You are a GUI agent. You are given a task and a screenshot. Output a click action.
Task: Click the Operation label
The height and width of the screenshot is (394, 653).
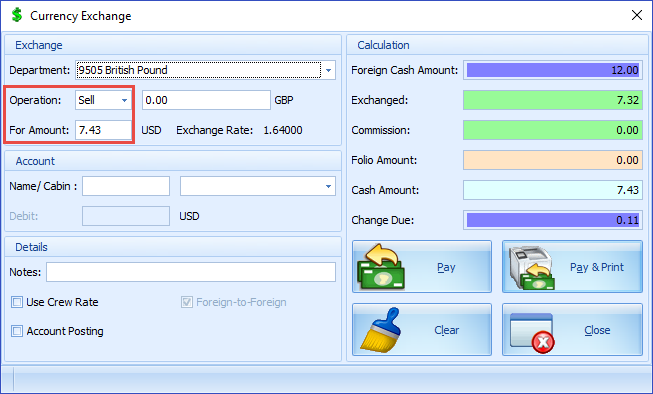tap(35, 100)
